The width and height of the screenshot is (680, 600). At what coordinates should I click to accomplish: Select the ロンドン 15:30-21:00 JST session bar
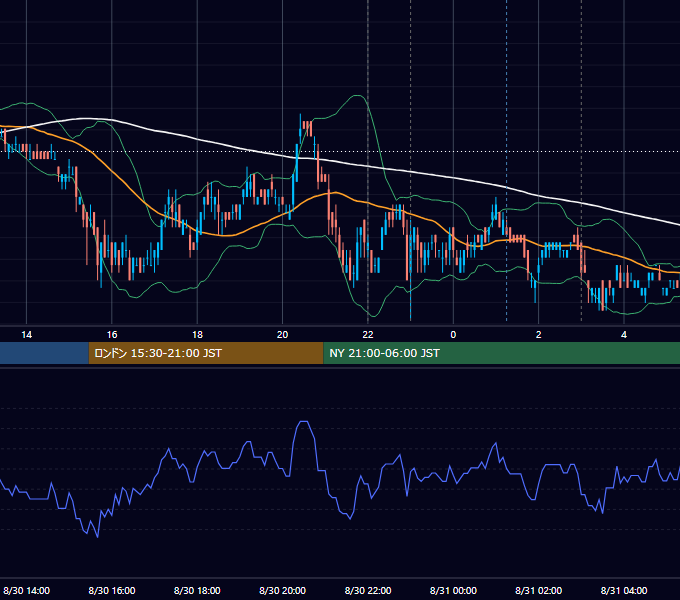coord(206,353)
